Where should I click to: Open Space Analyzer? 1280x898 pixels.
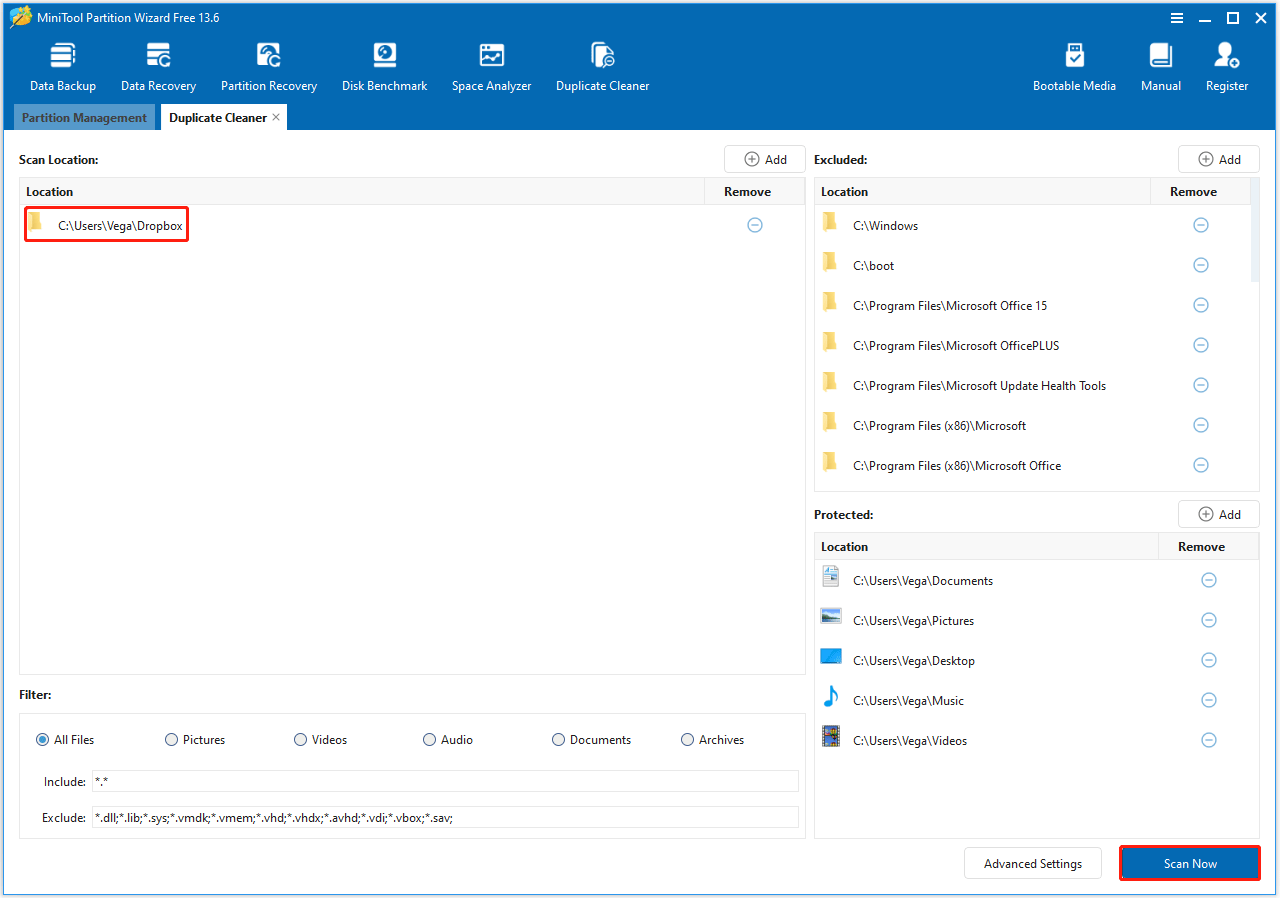click(491, 68)
